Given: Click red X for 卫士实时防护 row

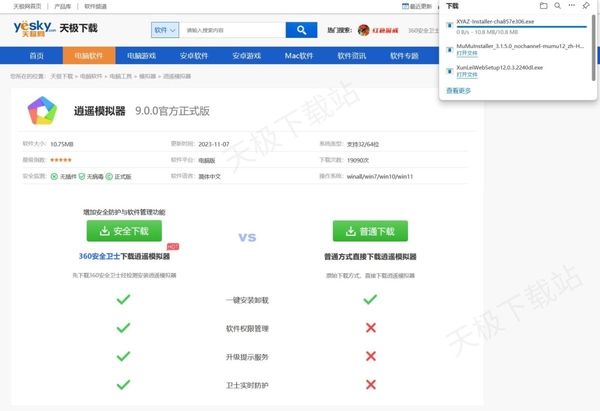Looking at the screenshot, I should (x=371, y=385).
